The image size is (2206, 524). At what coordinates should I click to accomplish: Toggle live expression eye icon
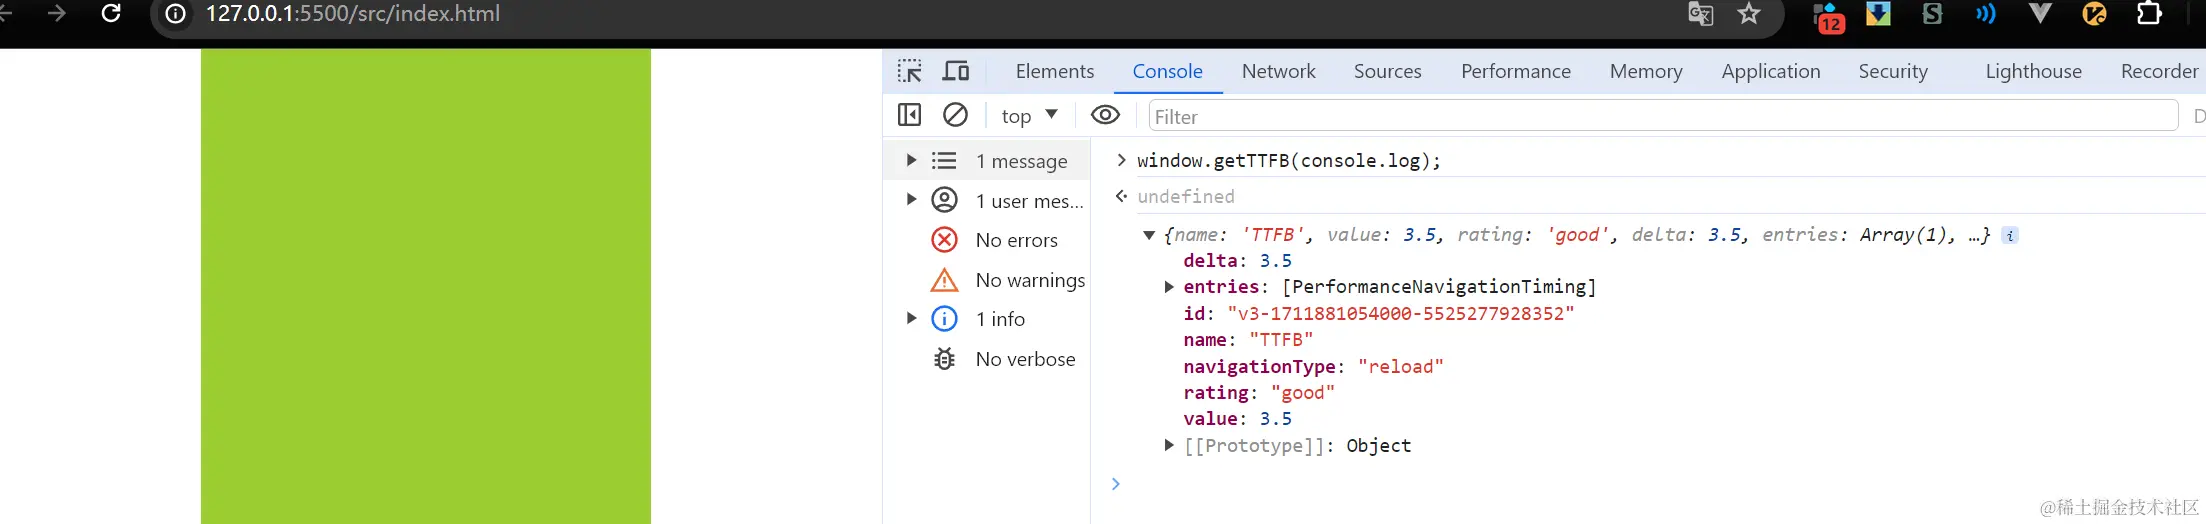[1104, 115]
